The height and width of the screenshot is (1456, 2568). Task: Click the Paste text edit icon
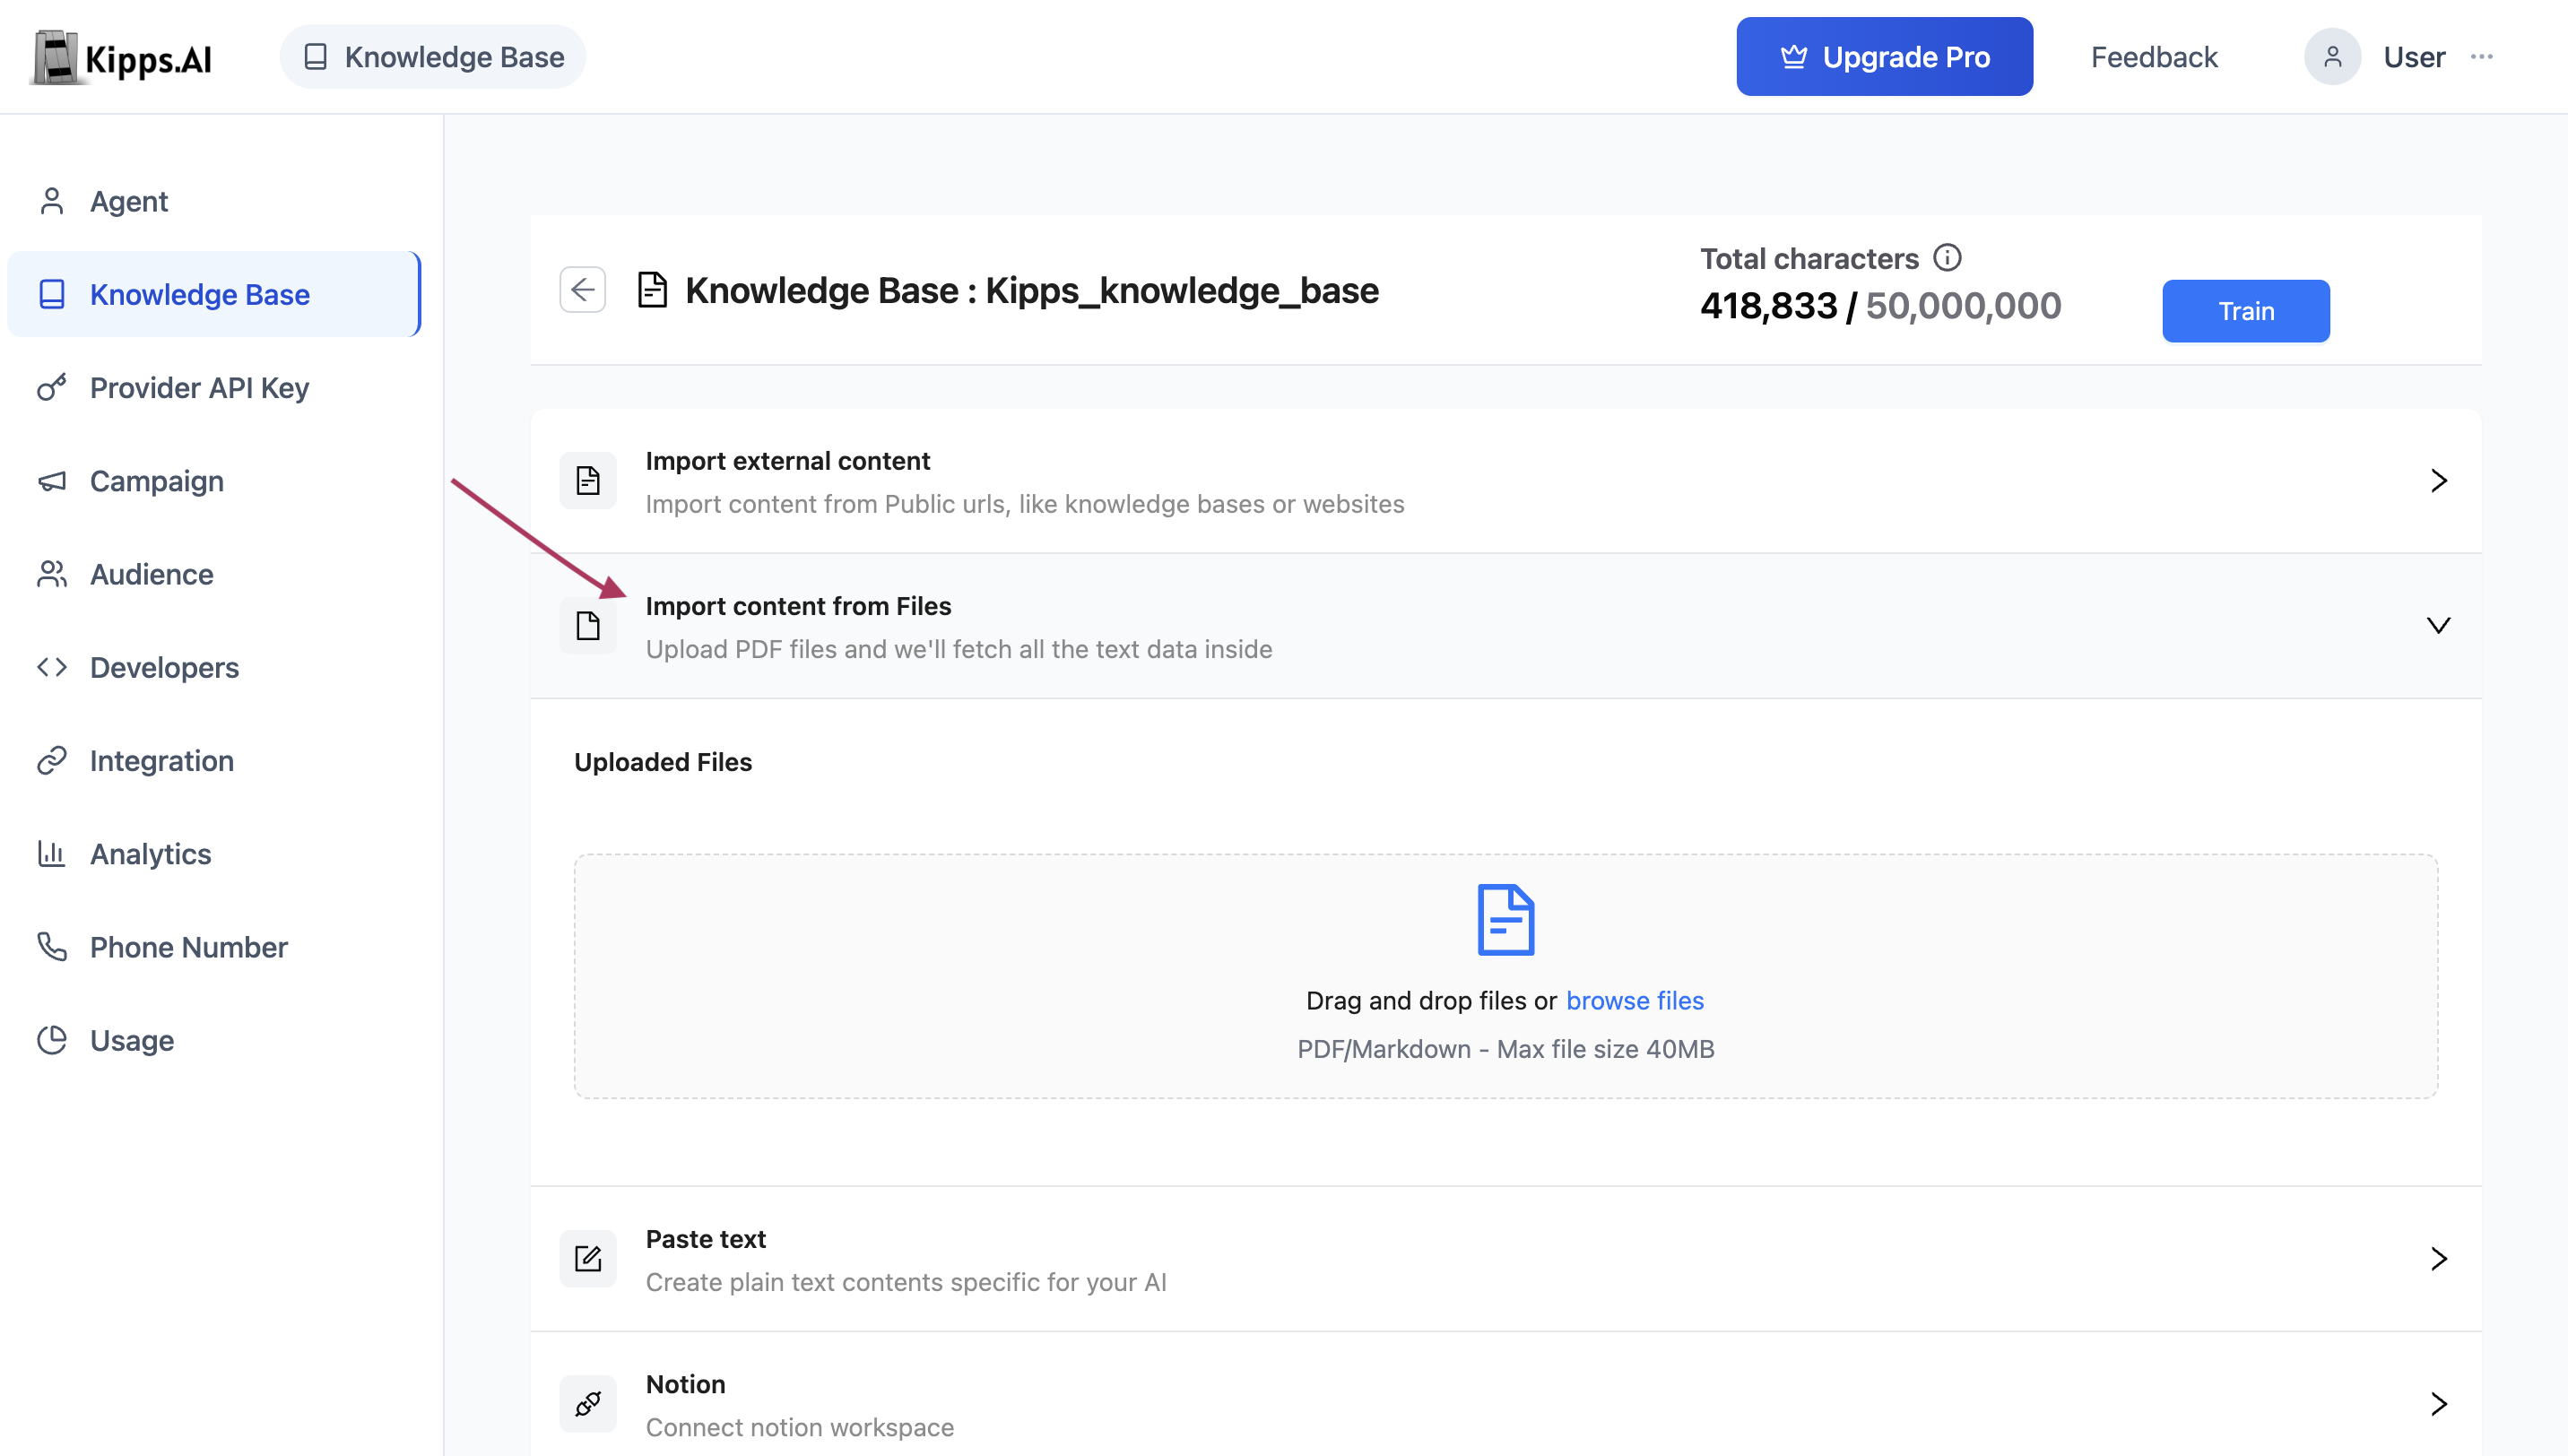[588, 1258]
